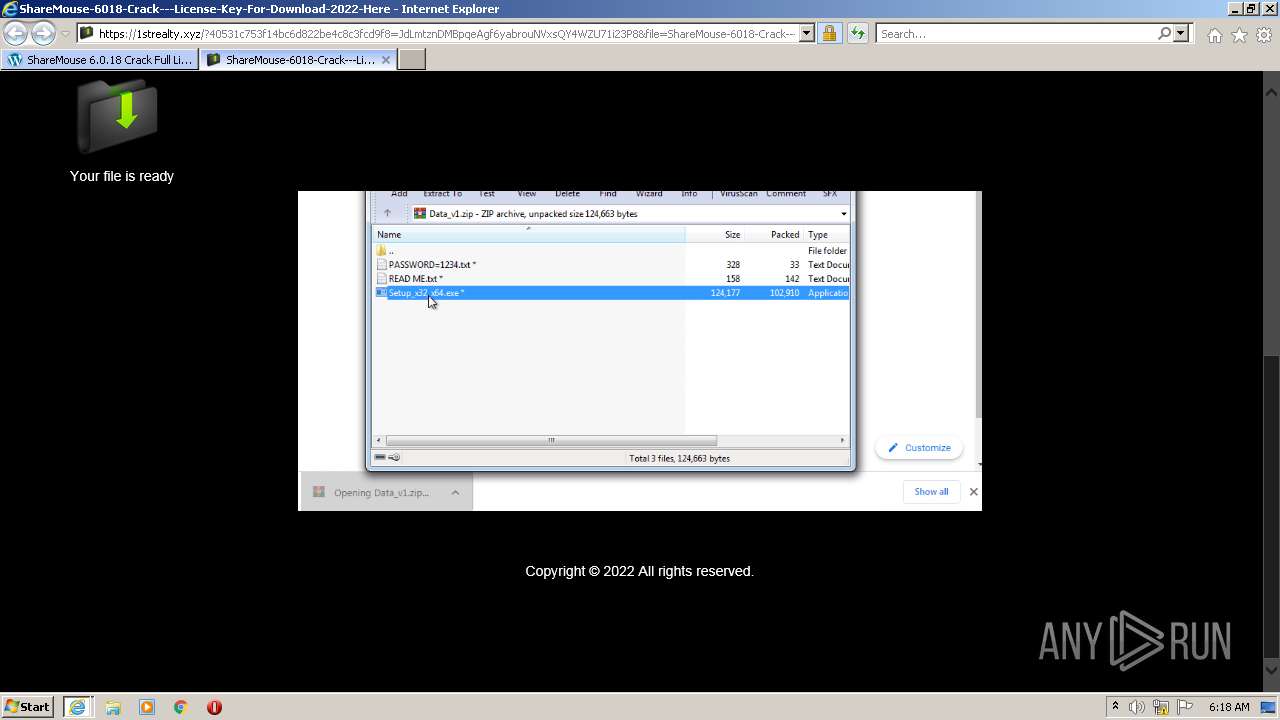Screen dimensions: 1280x720
Task: Click the volume speaker tray icon
Action: (x=1137, y=707)
